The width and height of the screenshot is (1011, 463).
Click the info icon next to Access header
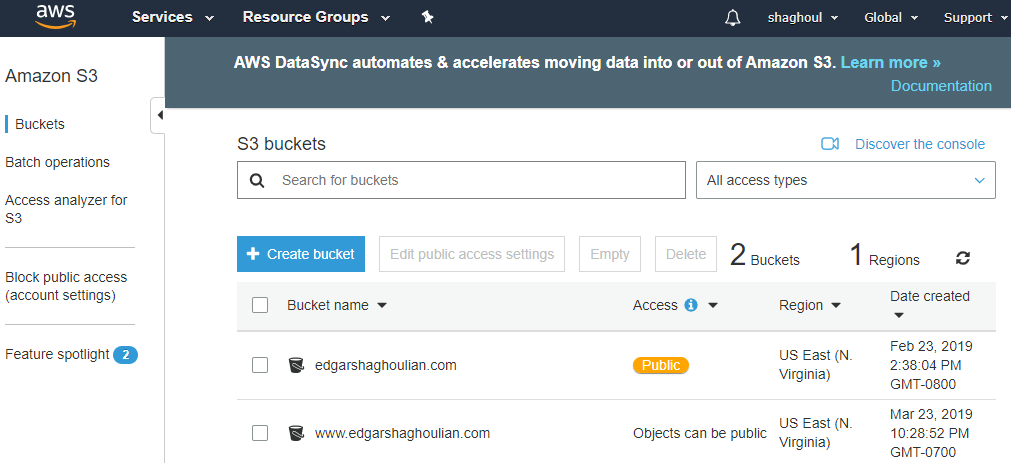pyautogui.click(x=691, y=305)
